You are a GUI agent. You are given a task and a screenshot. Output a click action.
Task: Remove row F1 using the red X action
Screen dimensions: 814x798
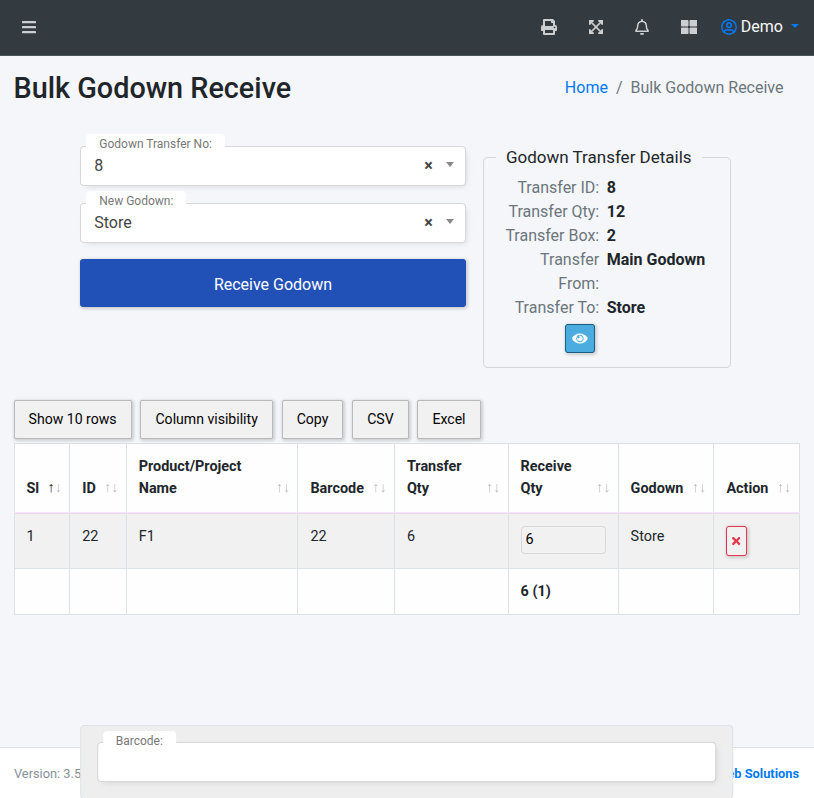(737, 540)
